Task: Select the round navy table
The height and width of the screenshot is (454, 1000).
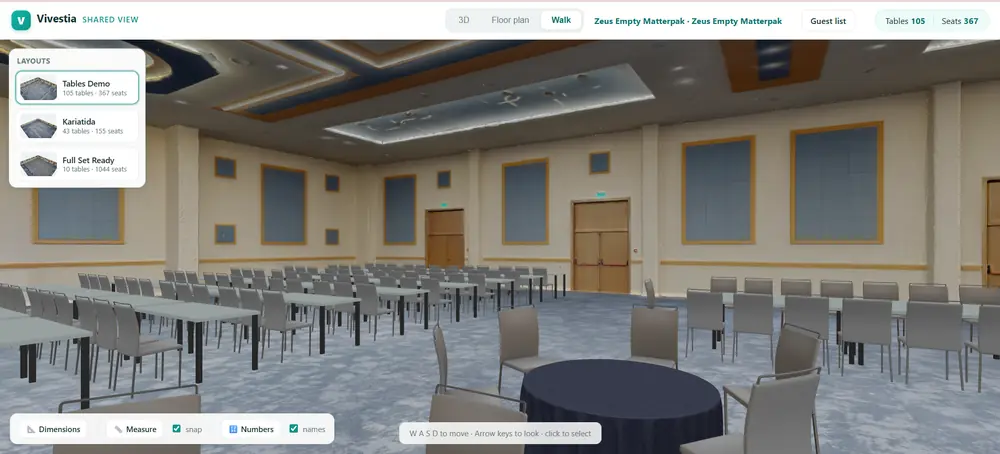Action: click(x=621, y=408)
